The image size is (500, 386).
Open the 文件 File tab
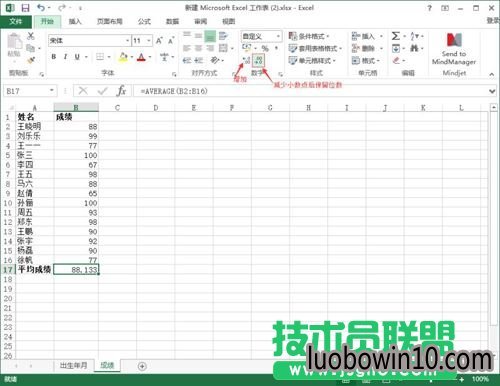coord(16,22)
